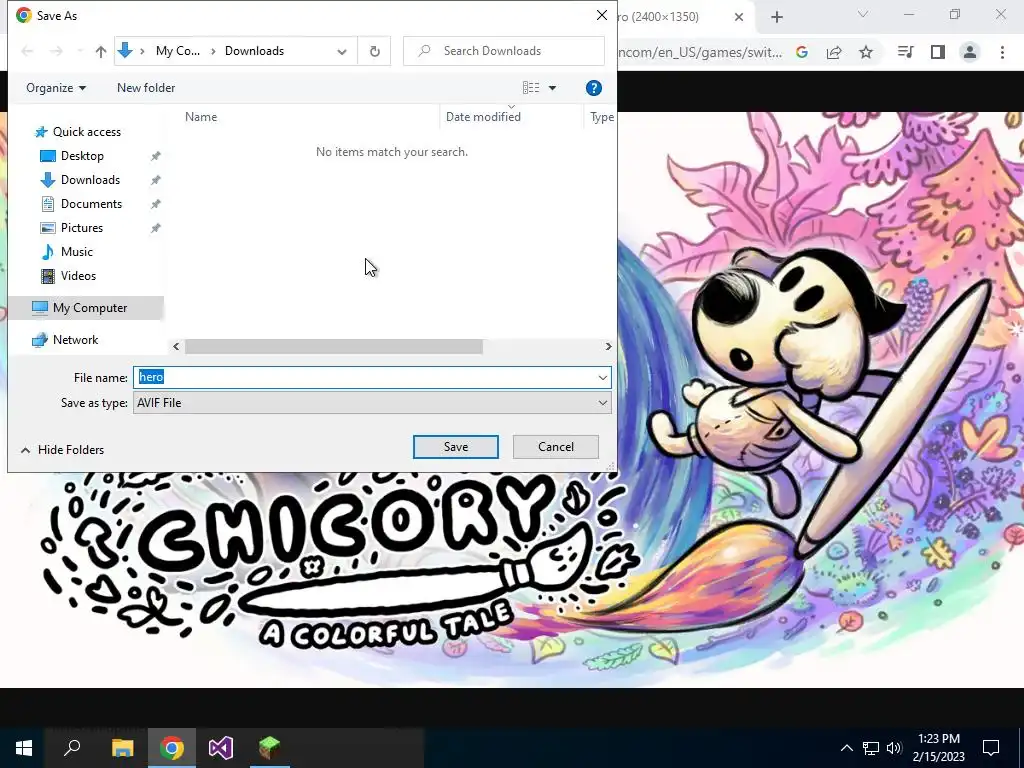Image resolution: width=1024 pixels, height=768 pixels.
Task: Click the Search Downloads field
Action: [504, 51]
